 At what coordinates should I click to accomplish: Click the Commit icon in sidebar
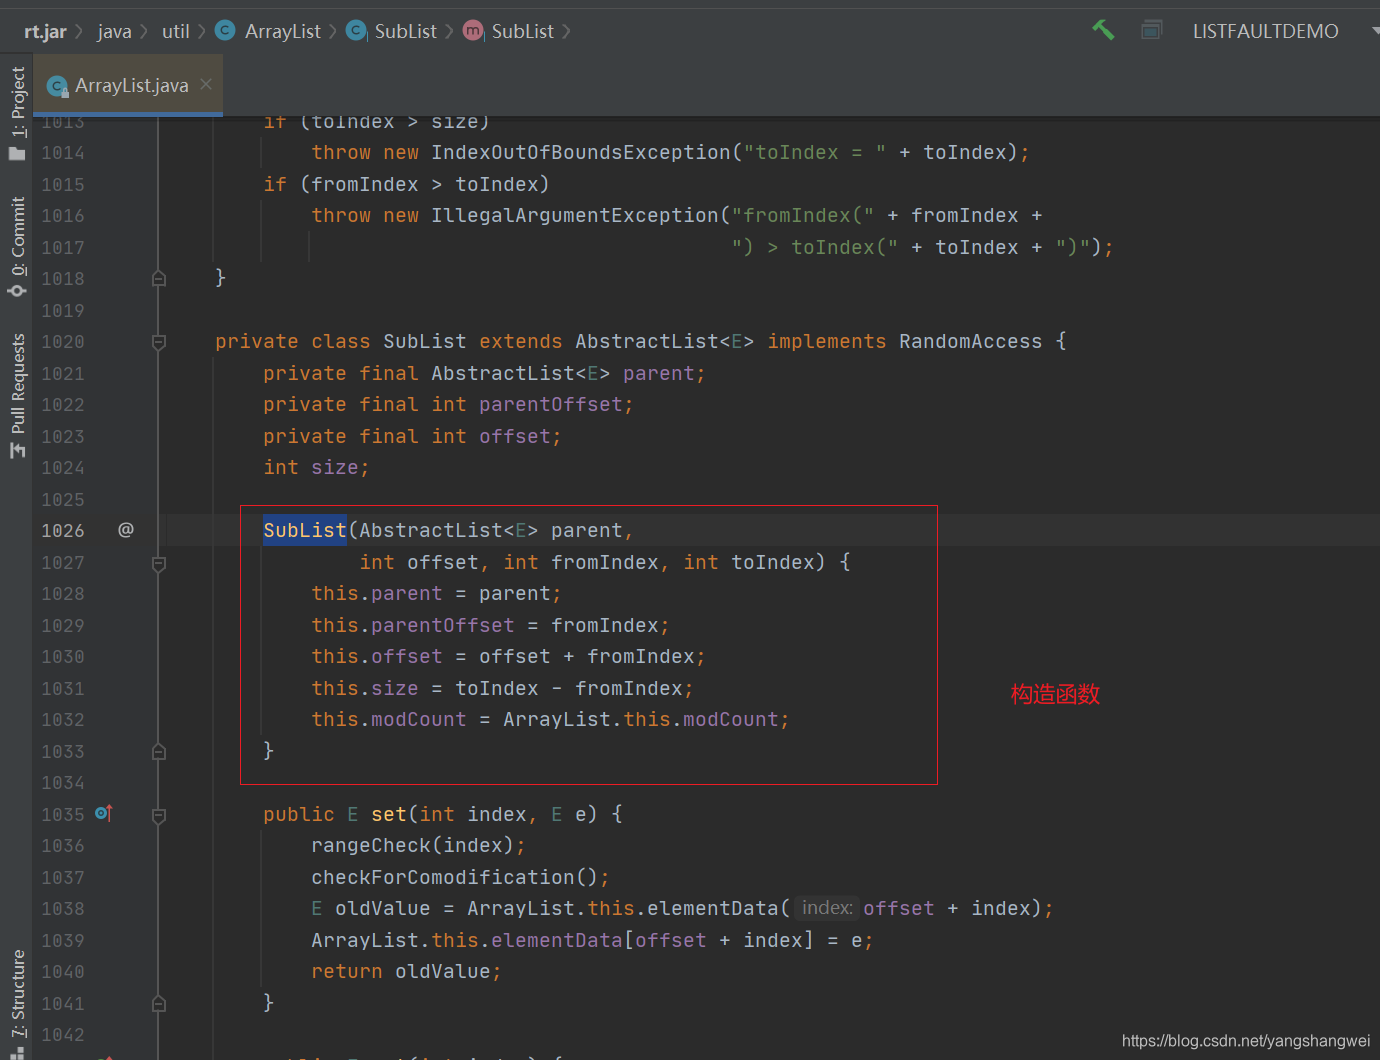(17, 290)
